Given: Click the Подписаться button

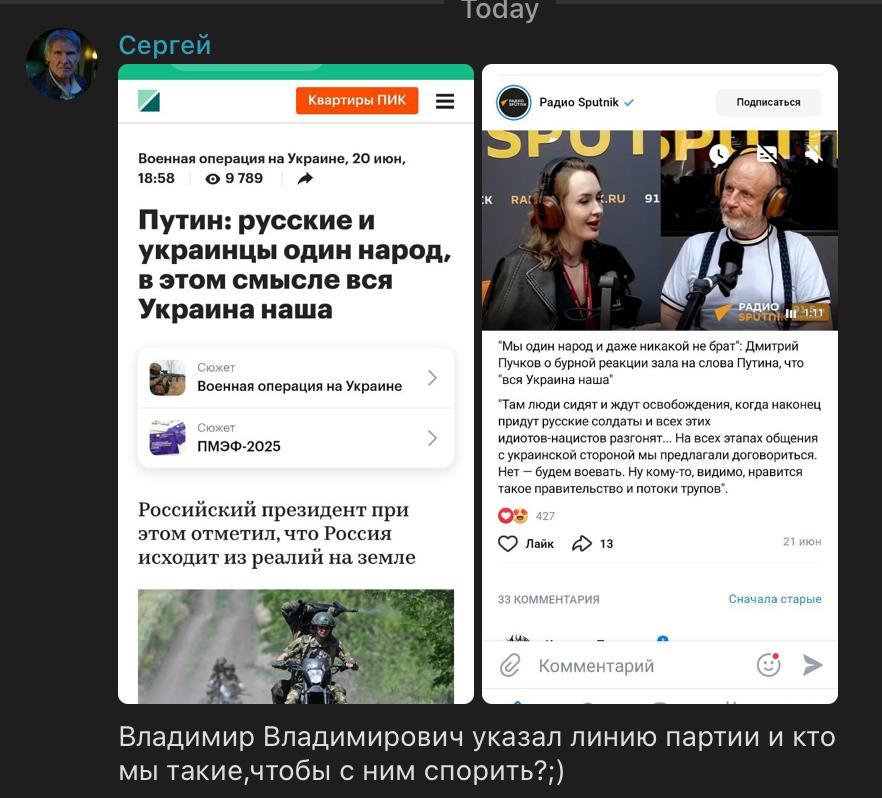Looking at the screenshot, I should point(768,102).
